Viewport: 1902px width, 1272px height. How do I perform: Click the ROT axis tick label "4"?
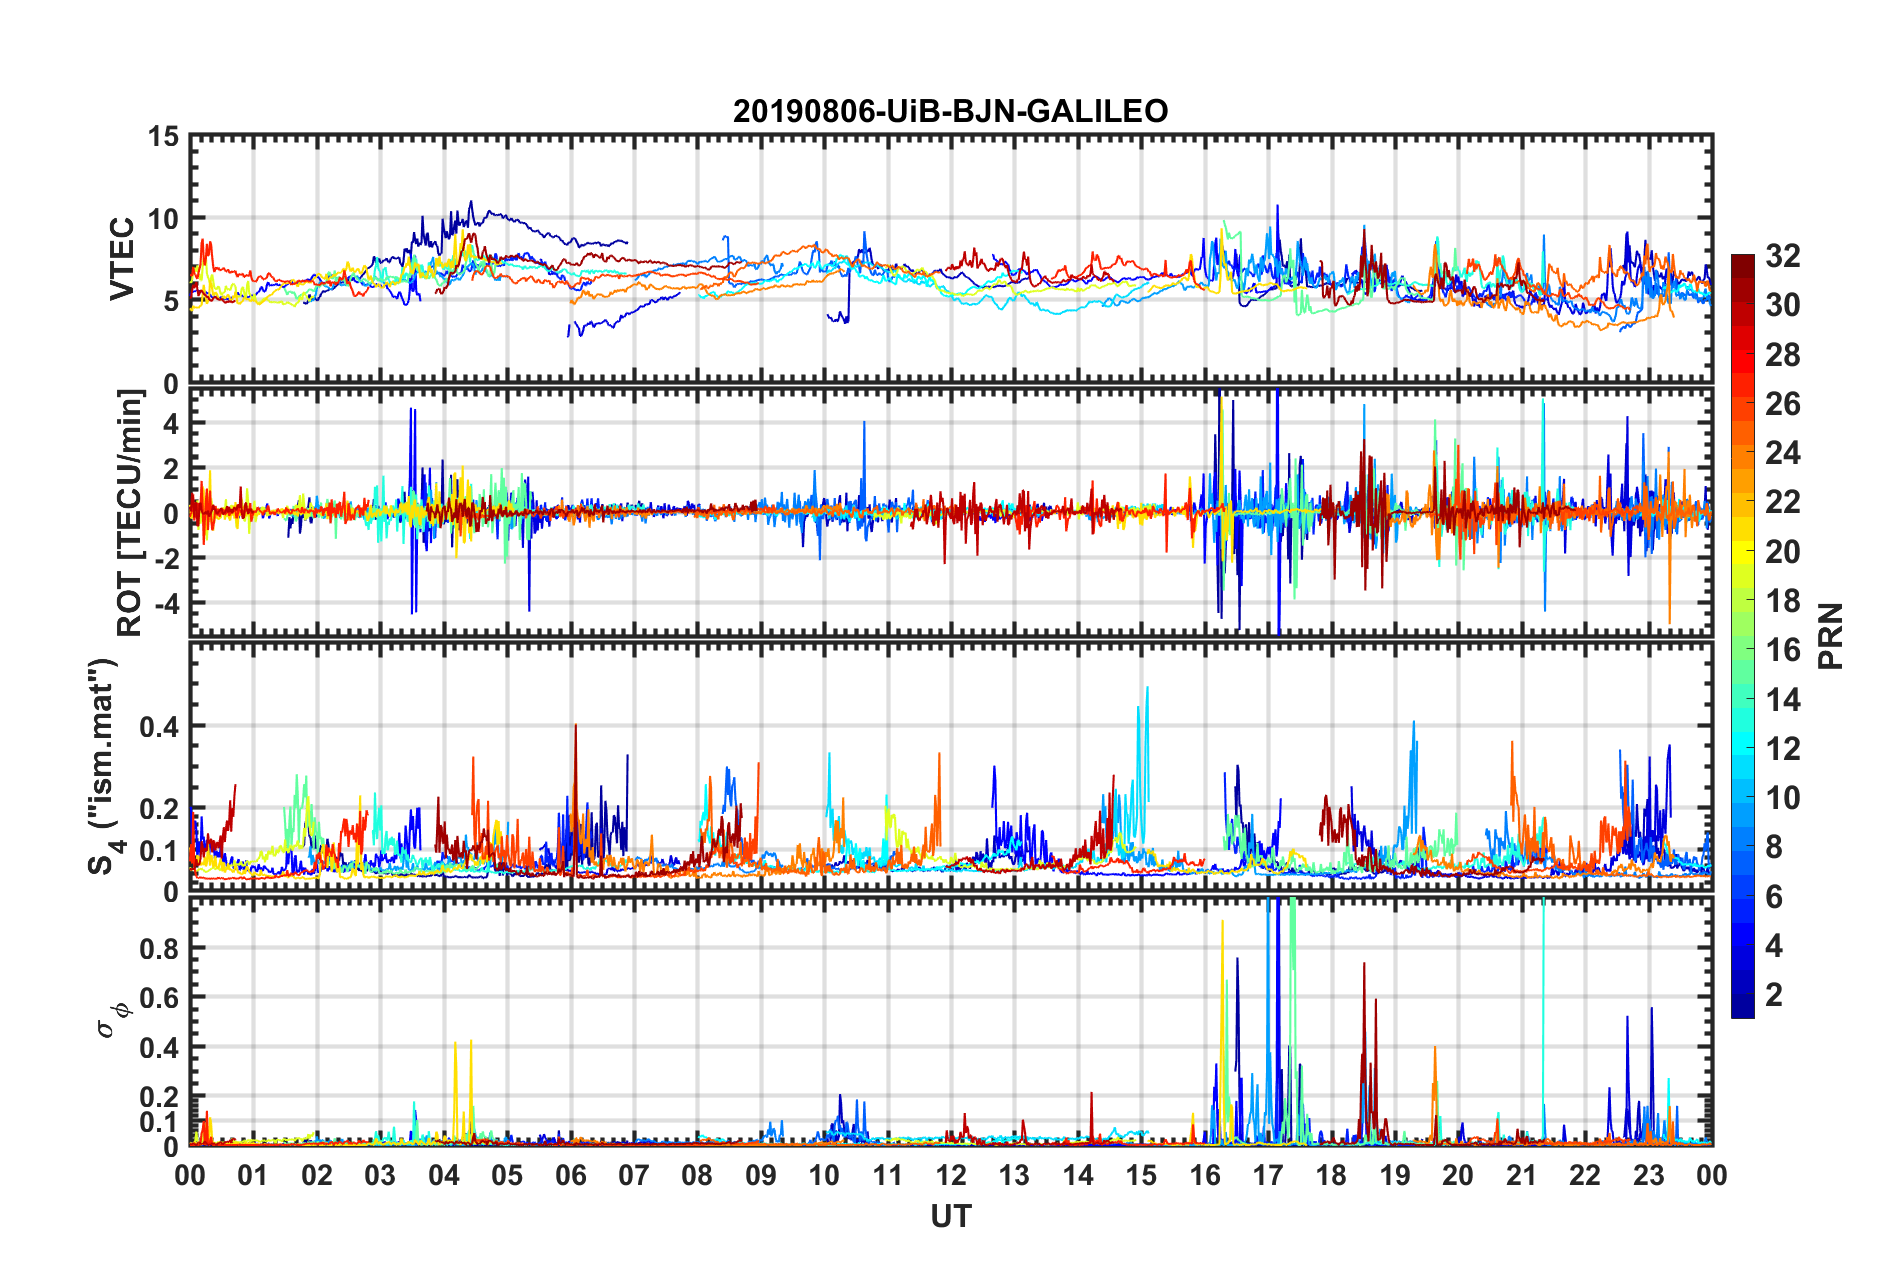coord(171,424)
